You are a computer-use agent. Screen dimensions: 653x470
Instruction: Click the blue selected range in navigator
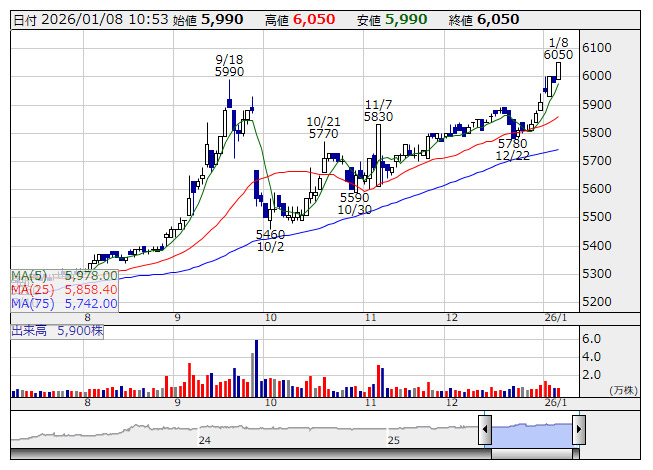pyautogui.click(x=531, y=431)
